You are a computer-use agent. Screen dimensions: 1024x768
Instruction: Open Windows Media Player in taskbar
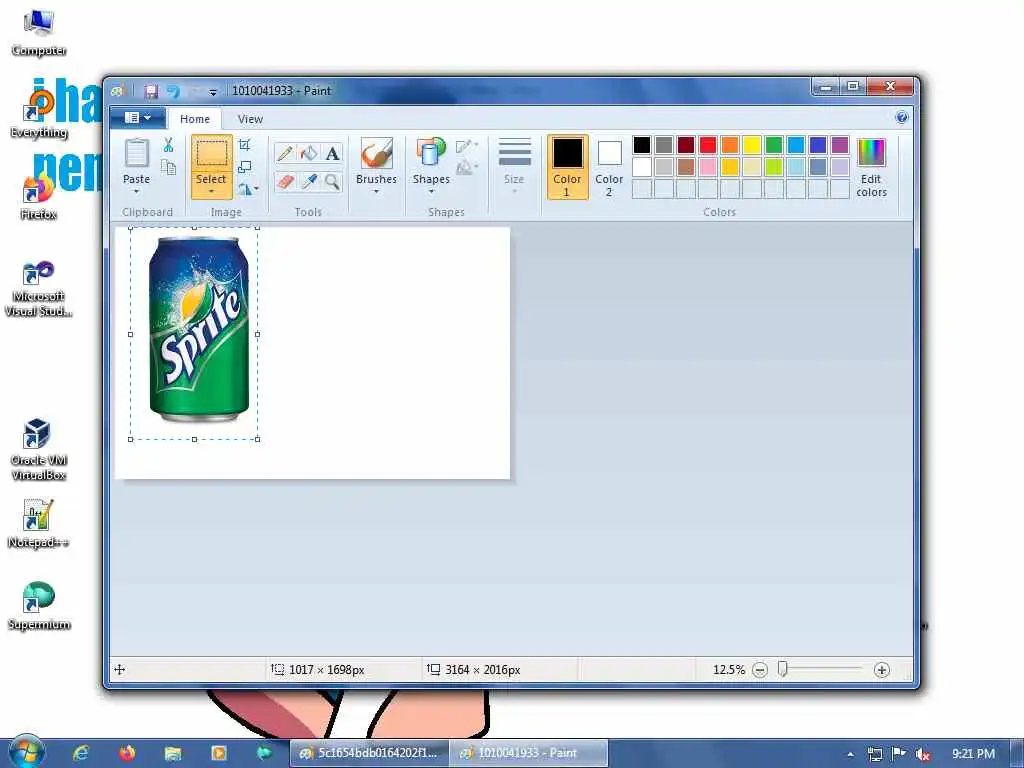point(219,753)
